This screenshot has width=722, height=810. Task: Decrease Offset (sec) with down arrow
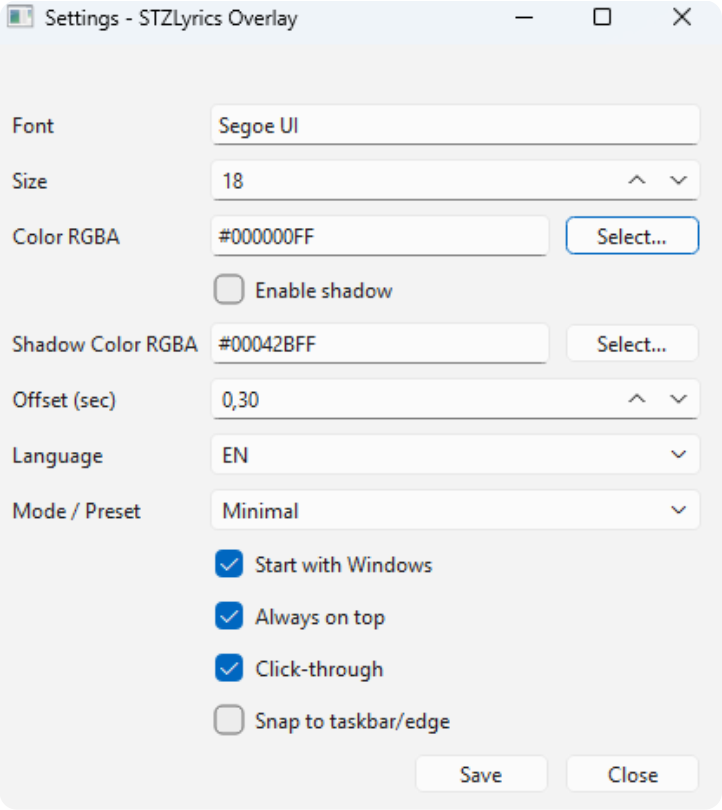[678, 399]
